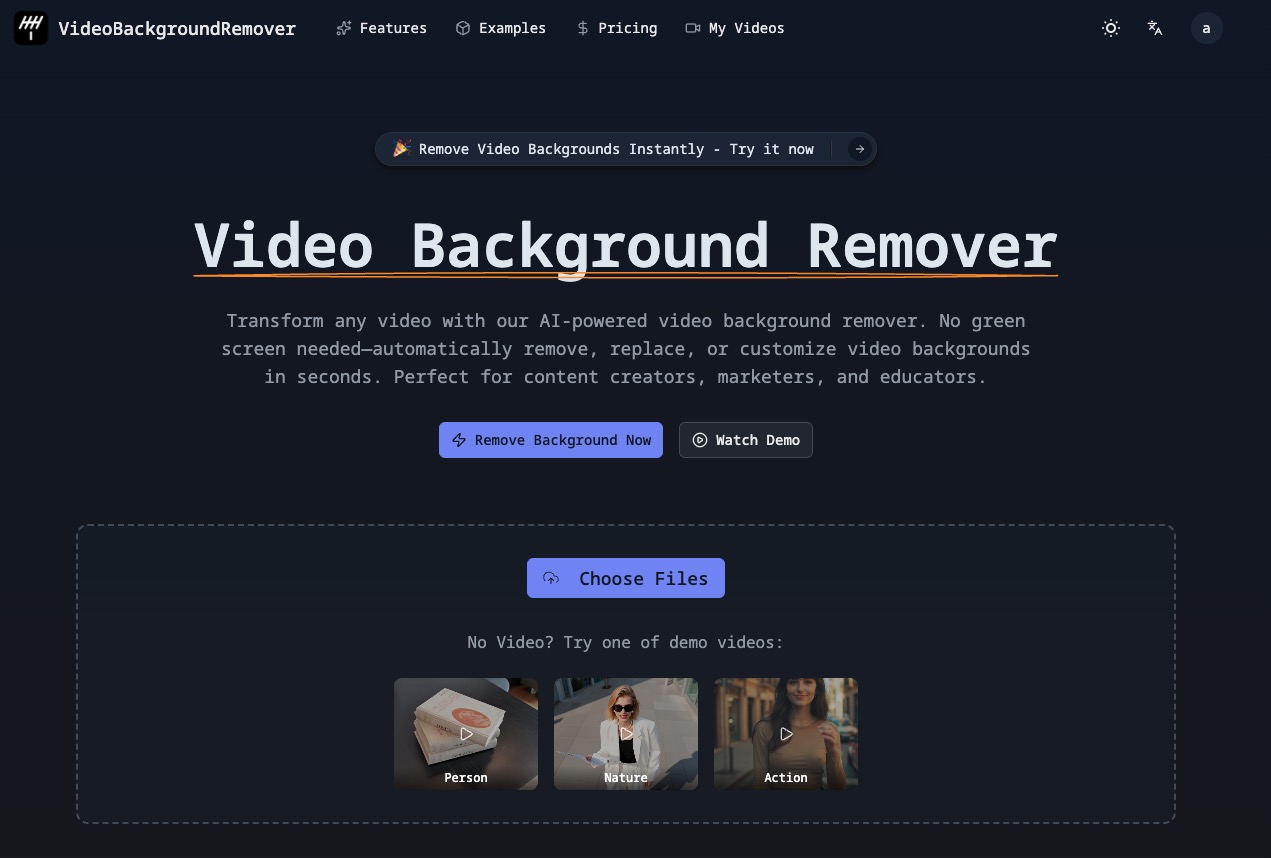Play the Action demo video

coord(786,734)
